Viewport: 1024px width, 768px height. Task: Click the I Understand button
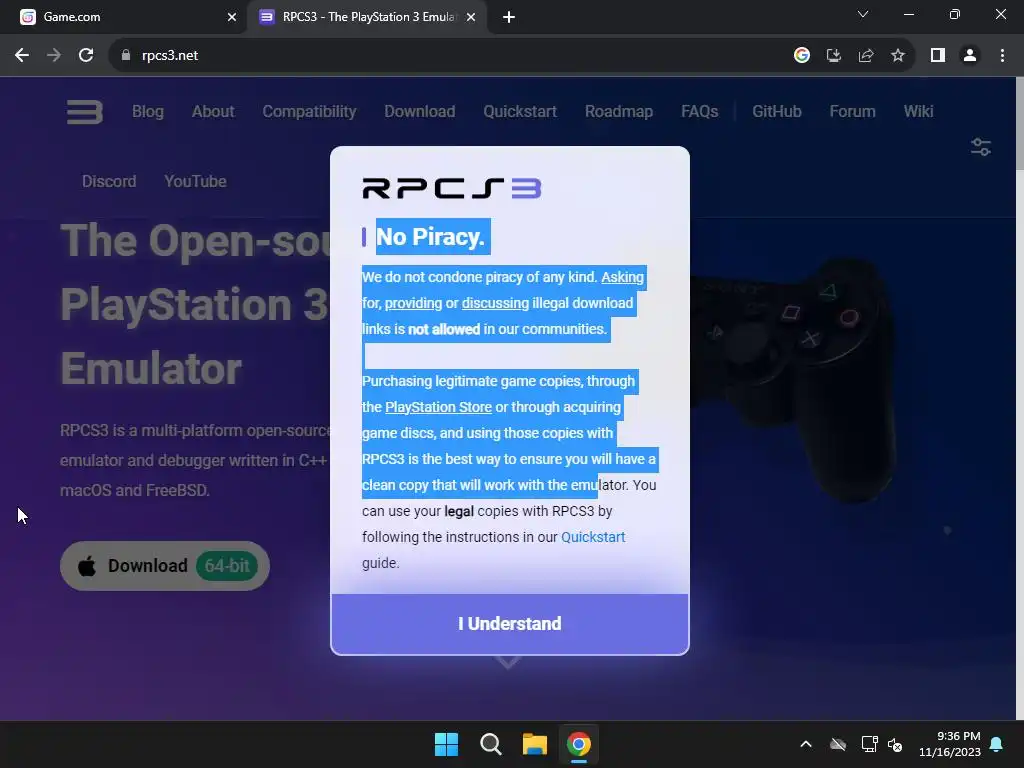509,624
